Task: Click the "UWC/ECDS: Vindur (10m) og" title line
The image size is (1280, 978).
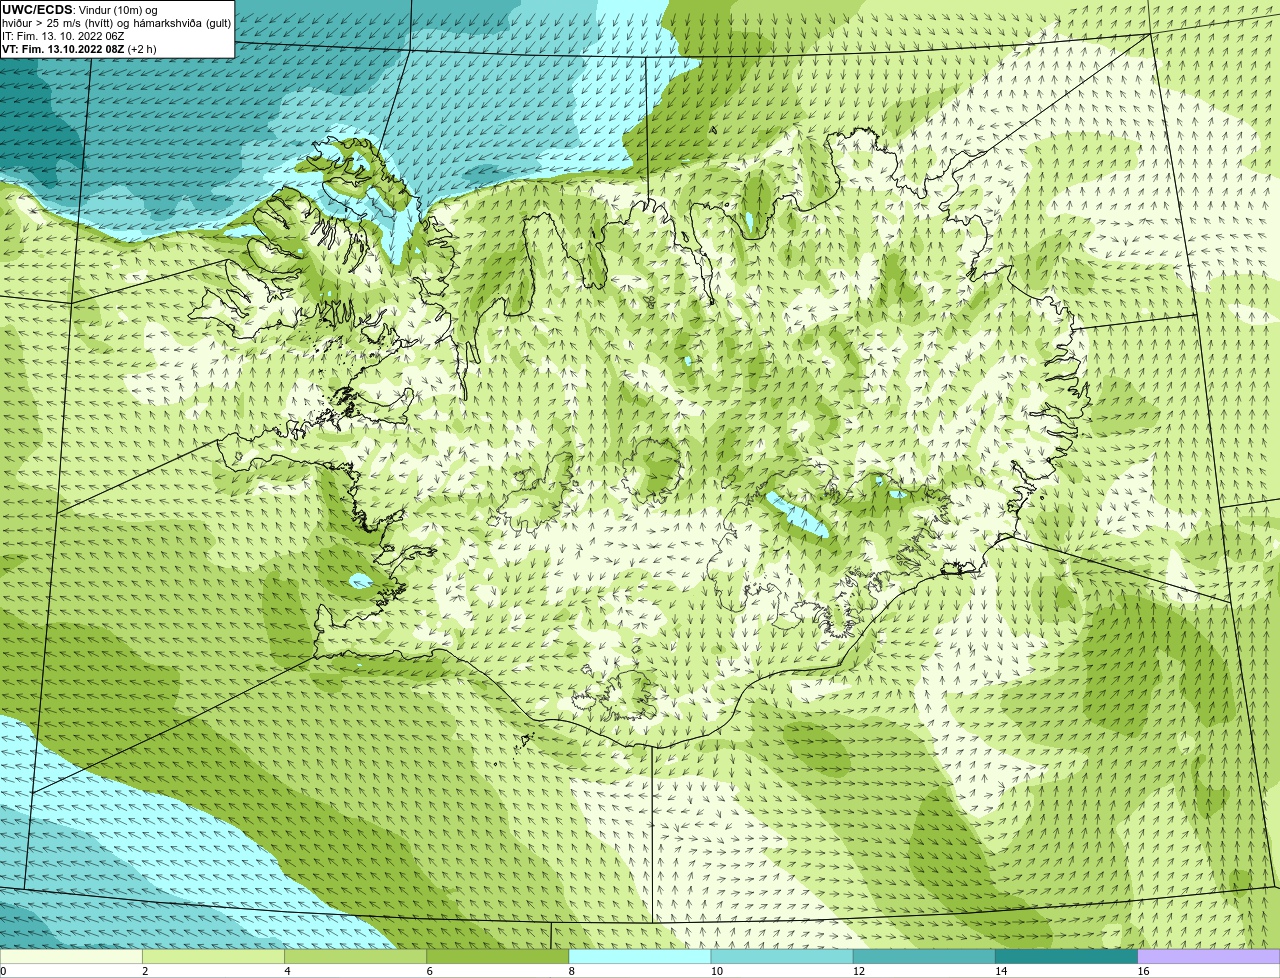Action: (x=80, y=10)
